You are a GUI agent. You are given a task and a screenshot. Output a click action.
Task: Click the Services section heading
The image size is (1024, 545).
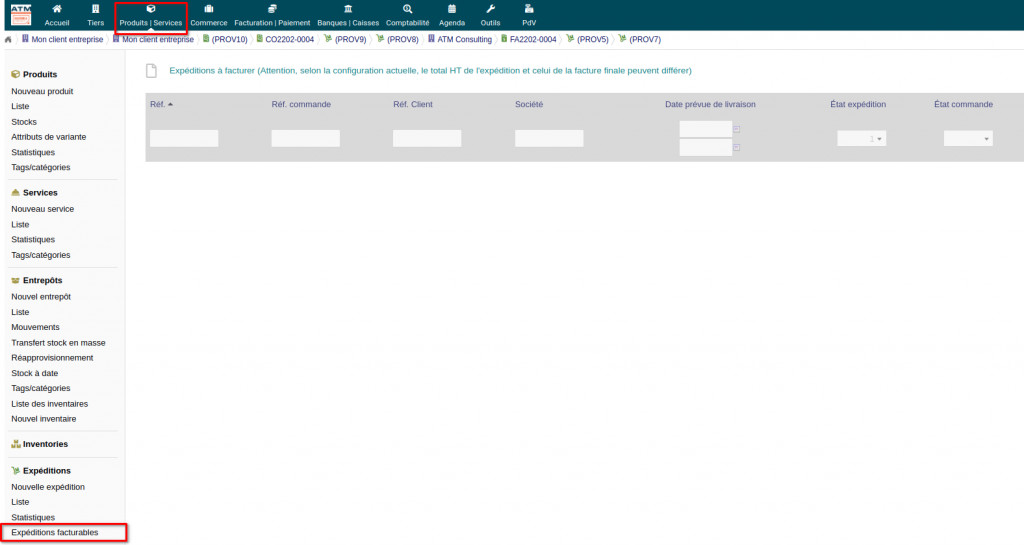click(40, 193)
